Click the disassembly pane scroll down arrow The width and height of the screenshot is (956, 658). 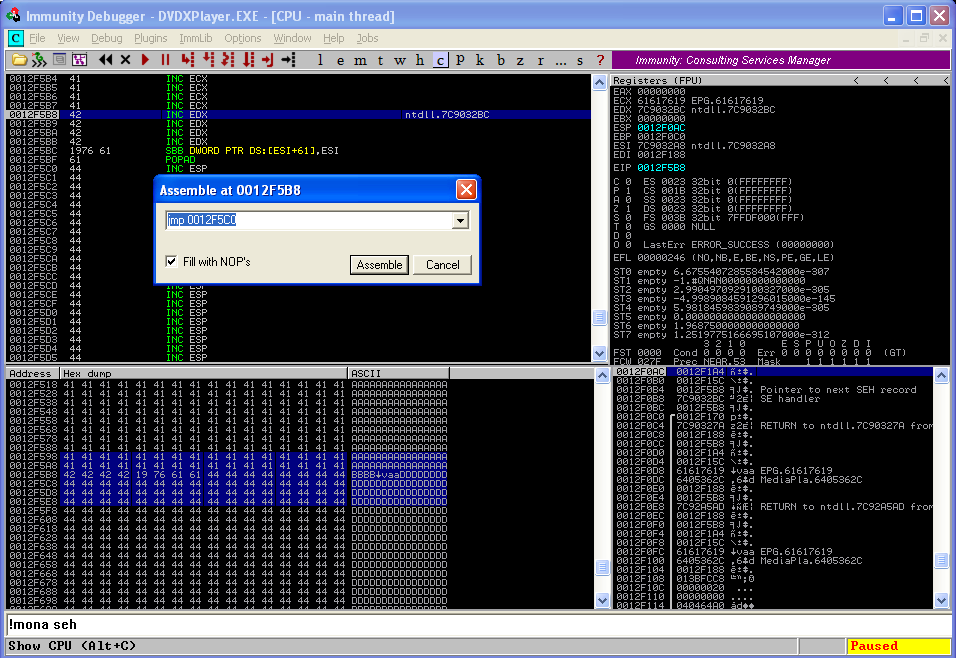tap(599, 353)
